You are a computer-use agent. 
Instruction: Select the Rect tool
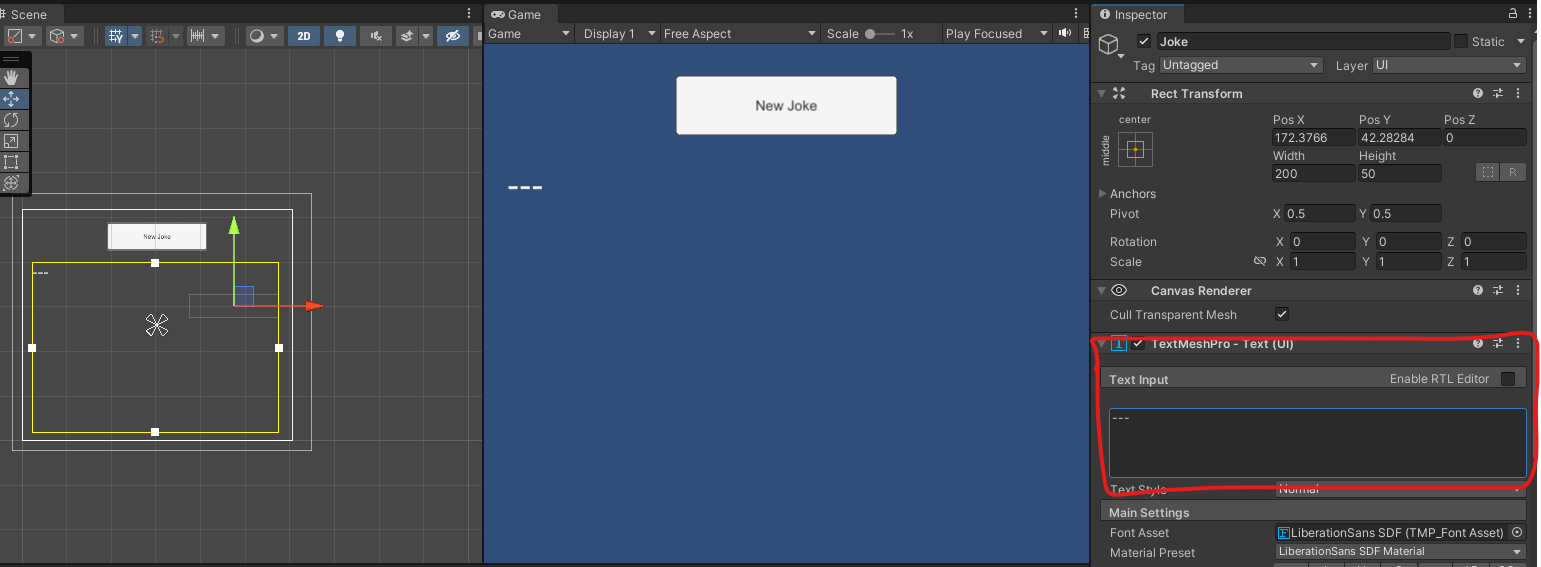[12, 162]
